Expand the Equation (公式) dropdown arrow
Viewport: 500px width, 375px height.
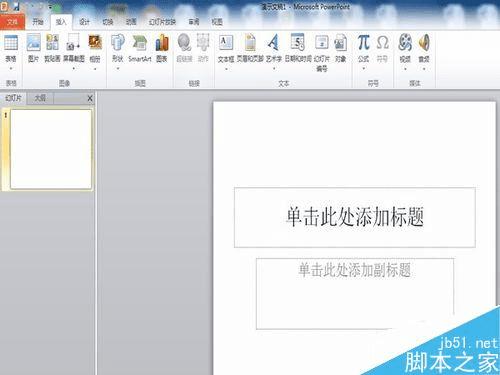[363, 68]
